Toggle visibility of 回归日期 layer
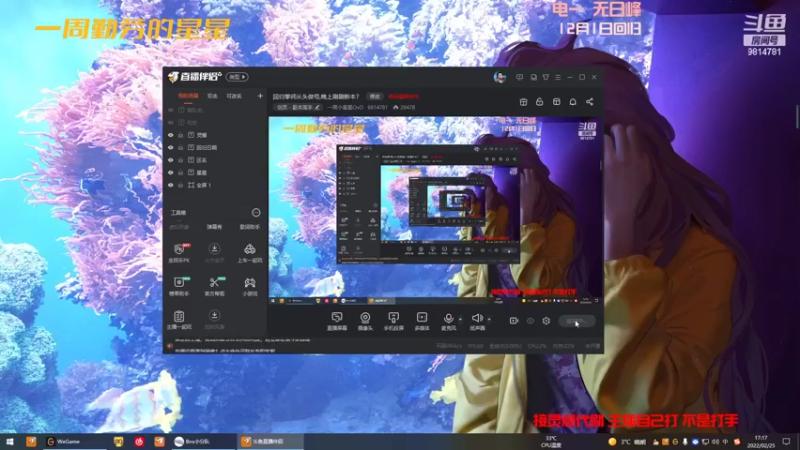 pos(171,147)
